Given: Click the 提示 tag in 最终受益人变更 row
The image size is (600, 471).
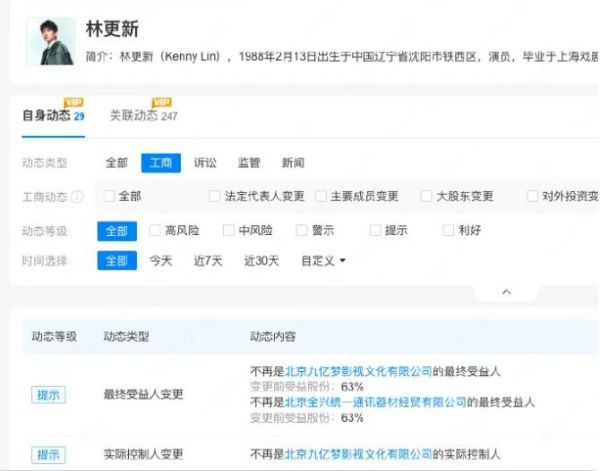Looking at the screenshot, I should point(48,395).
